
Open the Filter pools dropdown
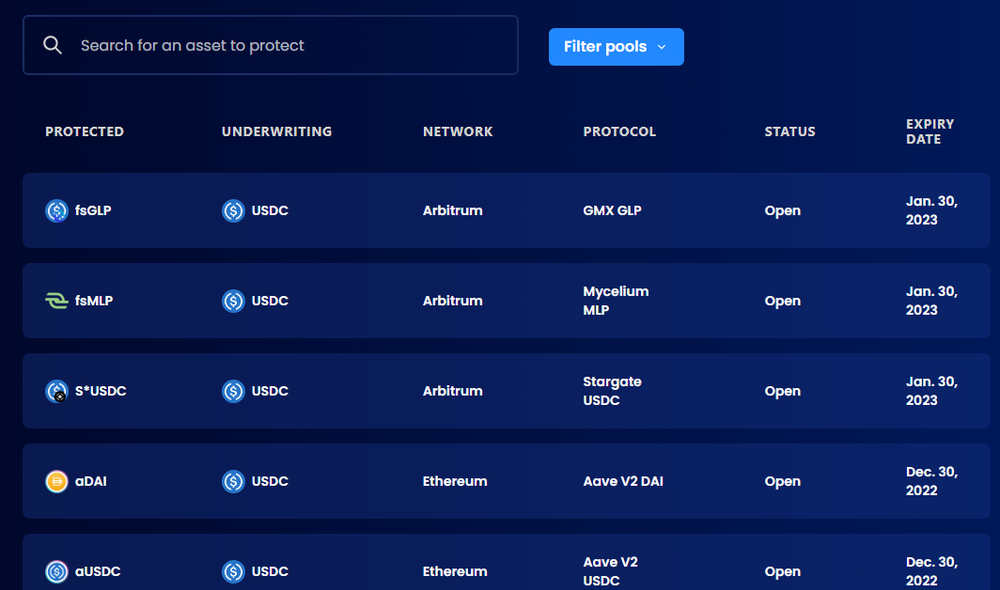tap(616, 47)
